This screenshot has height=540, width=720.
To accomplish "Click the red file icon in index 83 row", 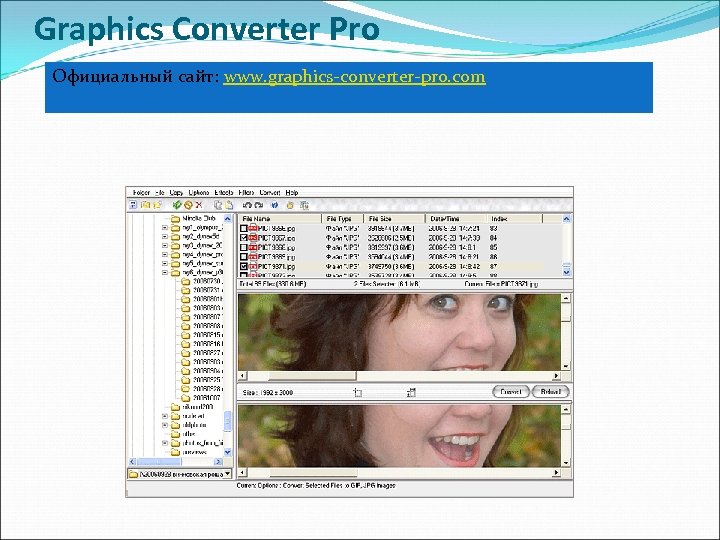I will (253, 228).
